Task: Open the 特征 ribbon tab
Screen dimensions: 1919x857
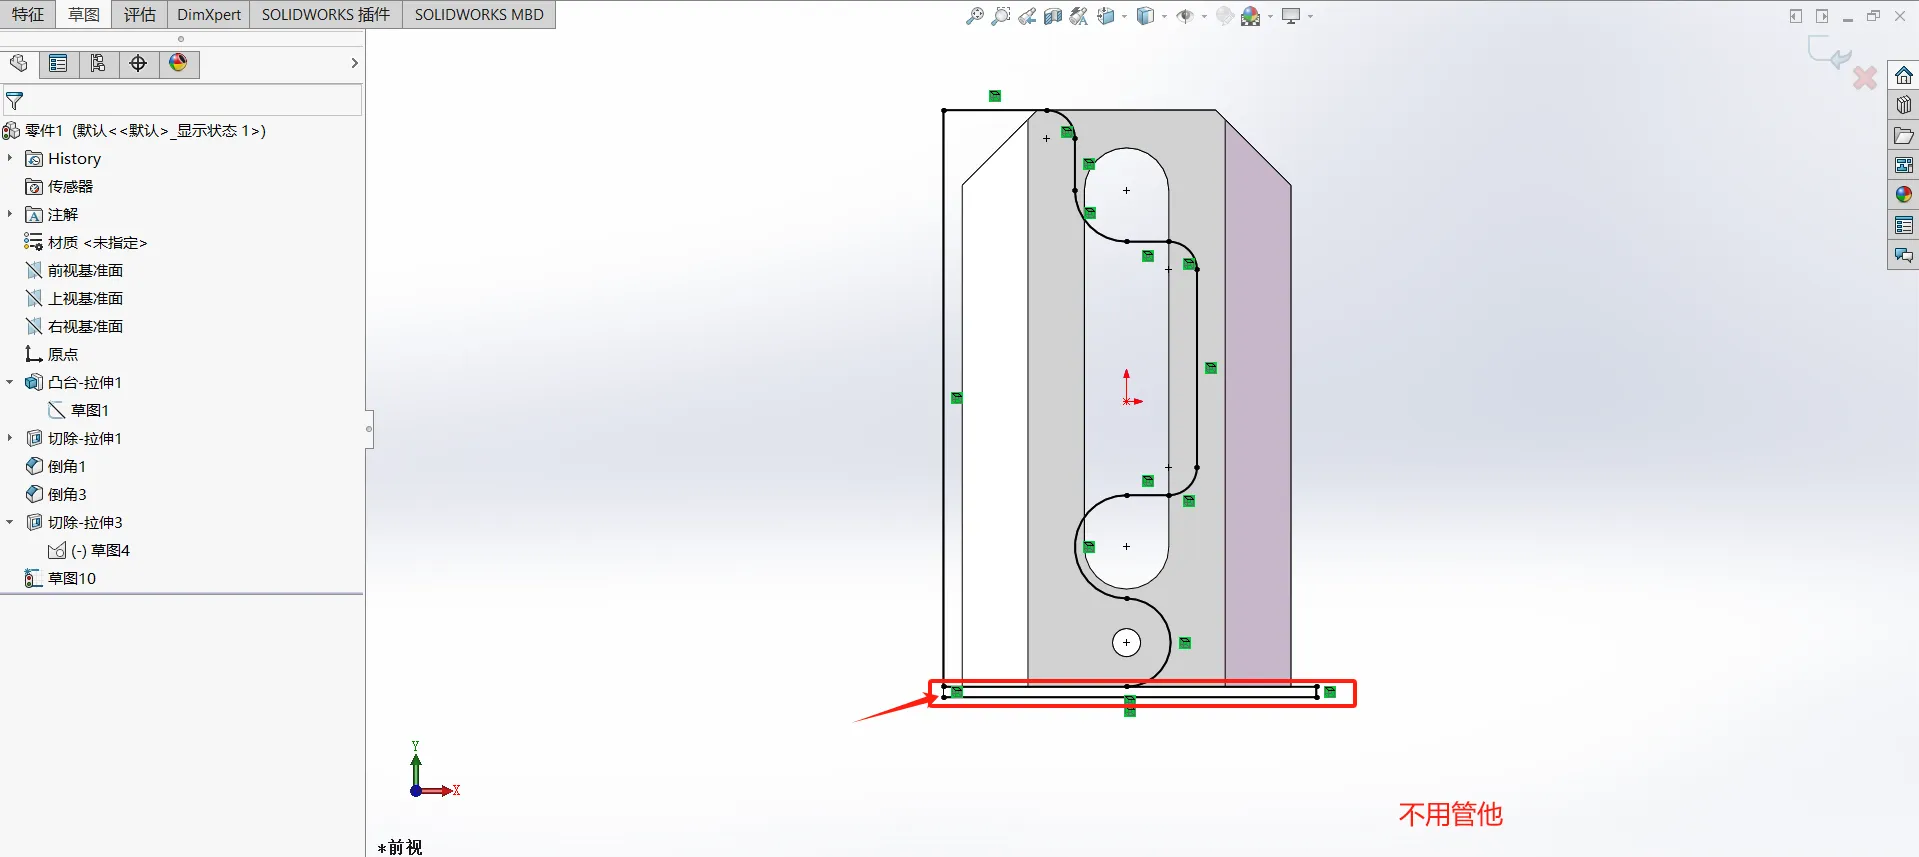Action: coord(28,14)
